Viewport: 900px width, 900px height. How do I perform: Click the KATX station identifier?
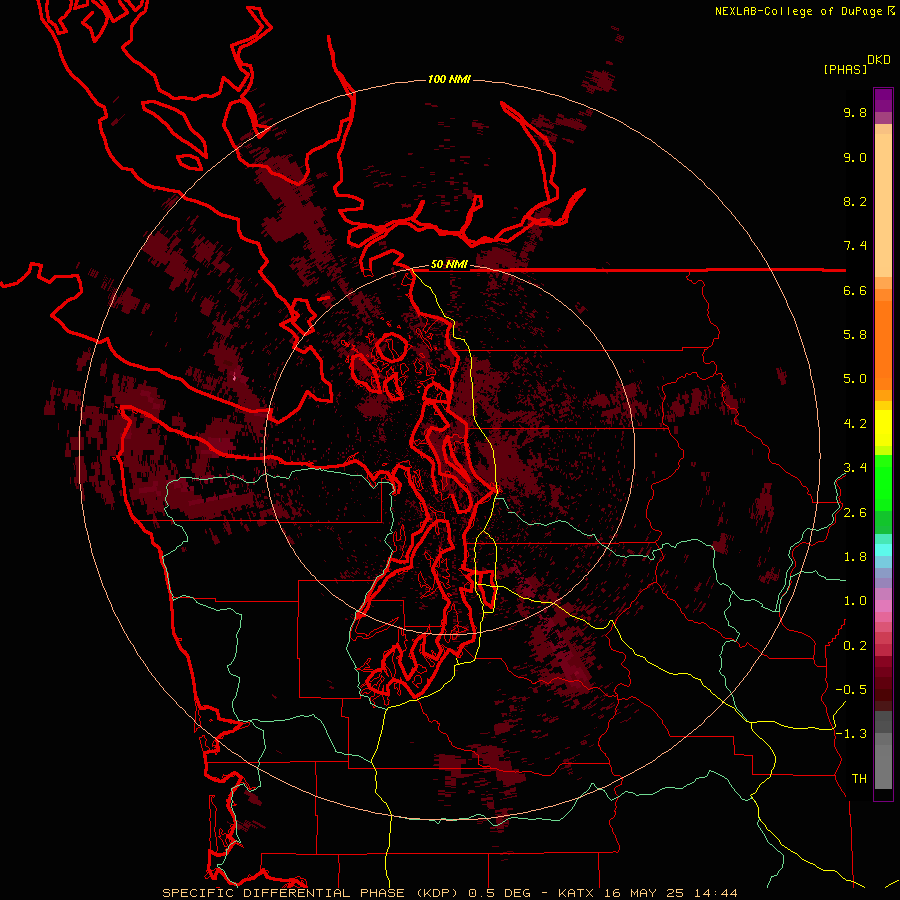pos(576,893)
